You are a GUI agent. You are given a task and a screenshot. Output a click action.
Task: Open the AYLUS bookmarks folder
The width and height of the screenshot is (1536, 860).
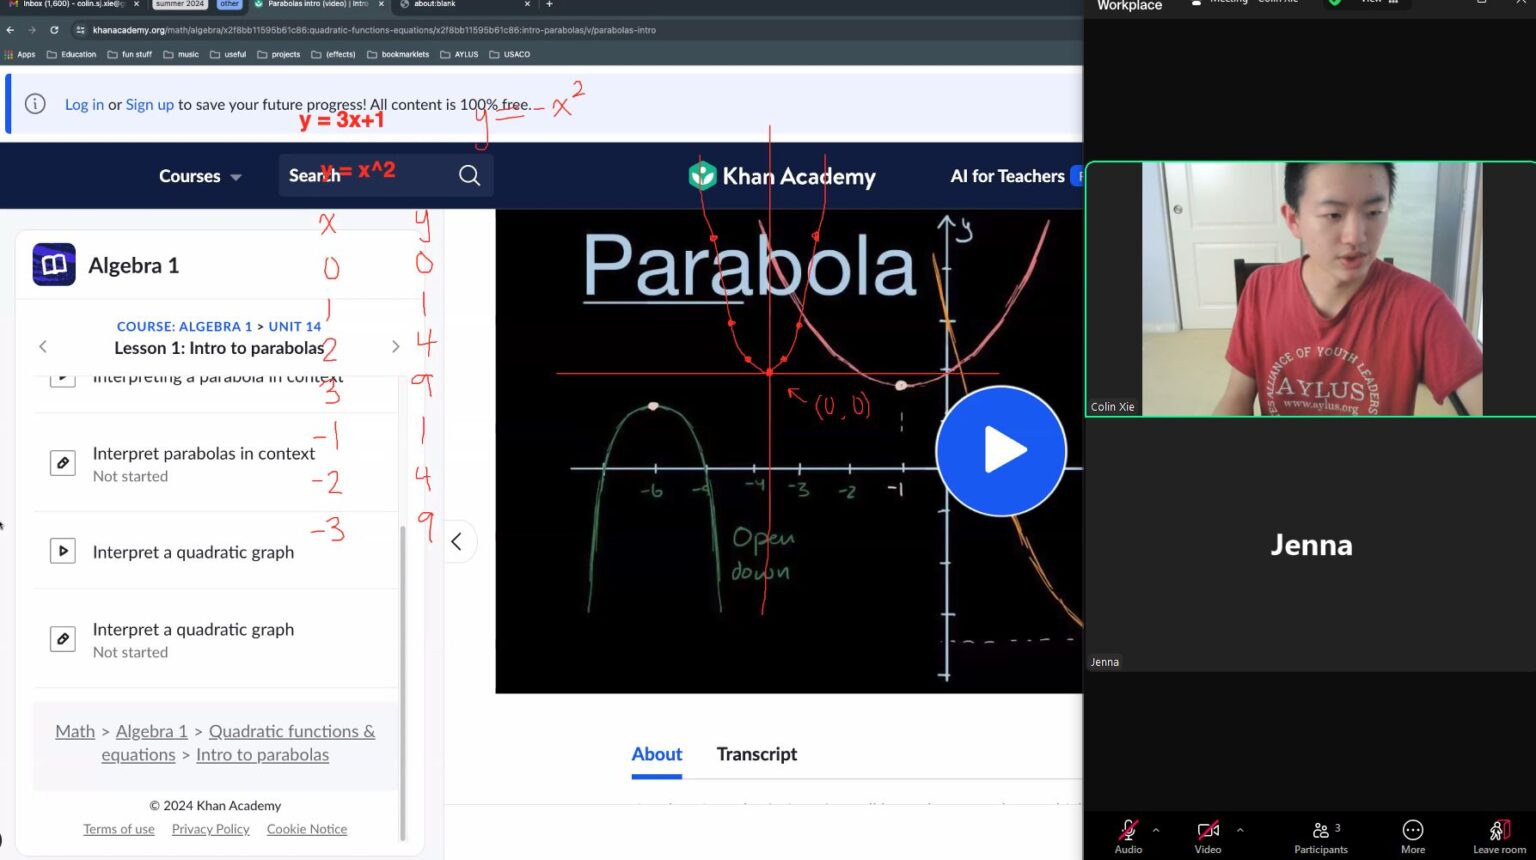click(460, 54)
